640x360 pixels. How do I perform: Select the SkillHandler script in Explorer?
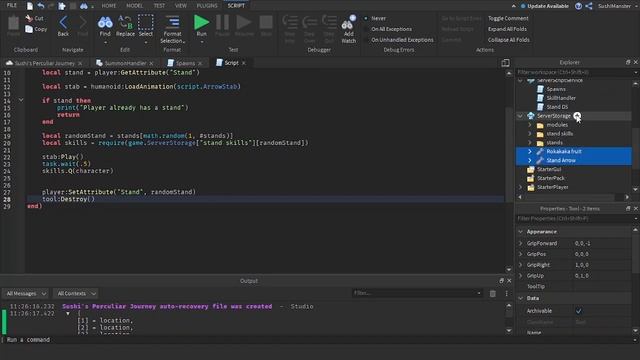click(561, 98)
